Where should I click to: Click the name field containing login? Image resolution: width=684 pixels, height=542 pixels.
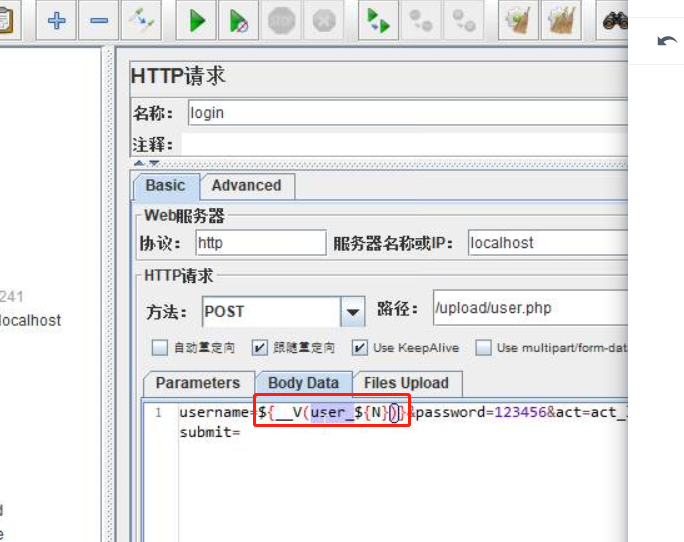click(x=400, y=113)
